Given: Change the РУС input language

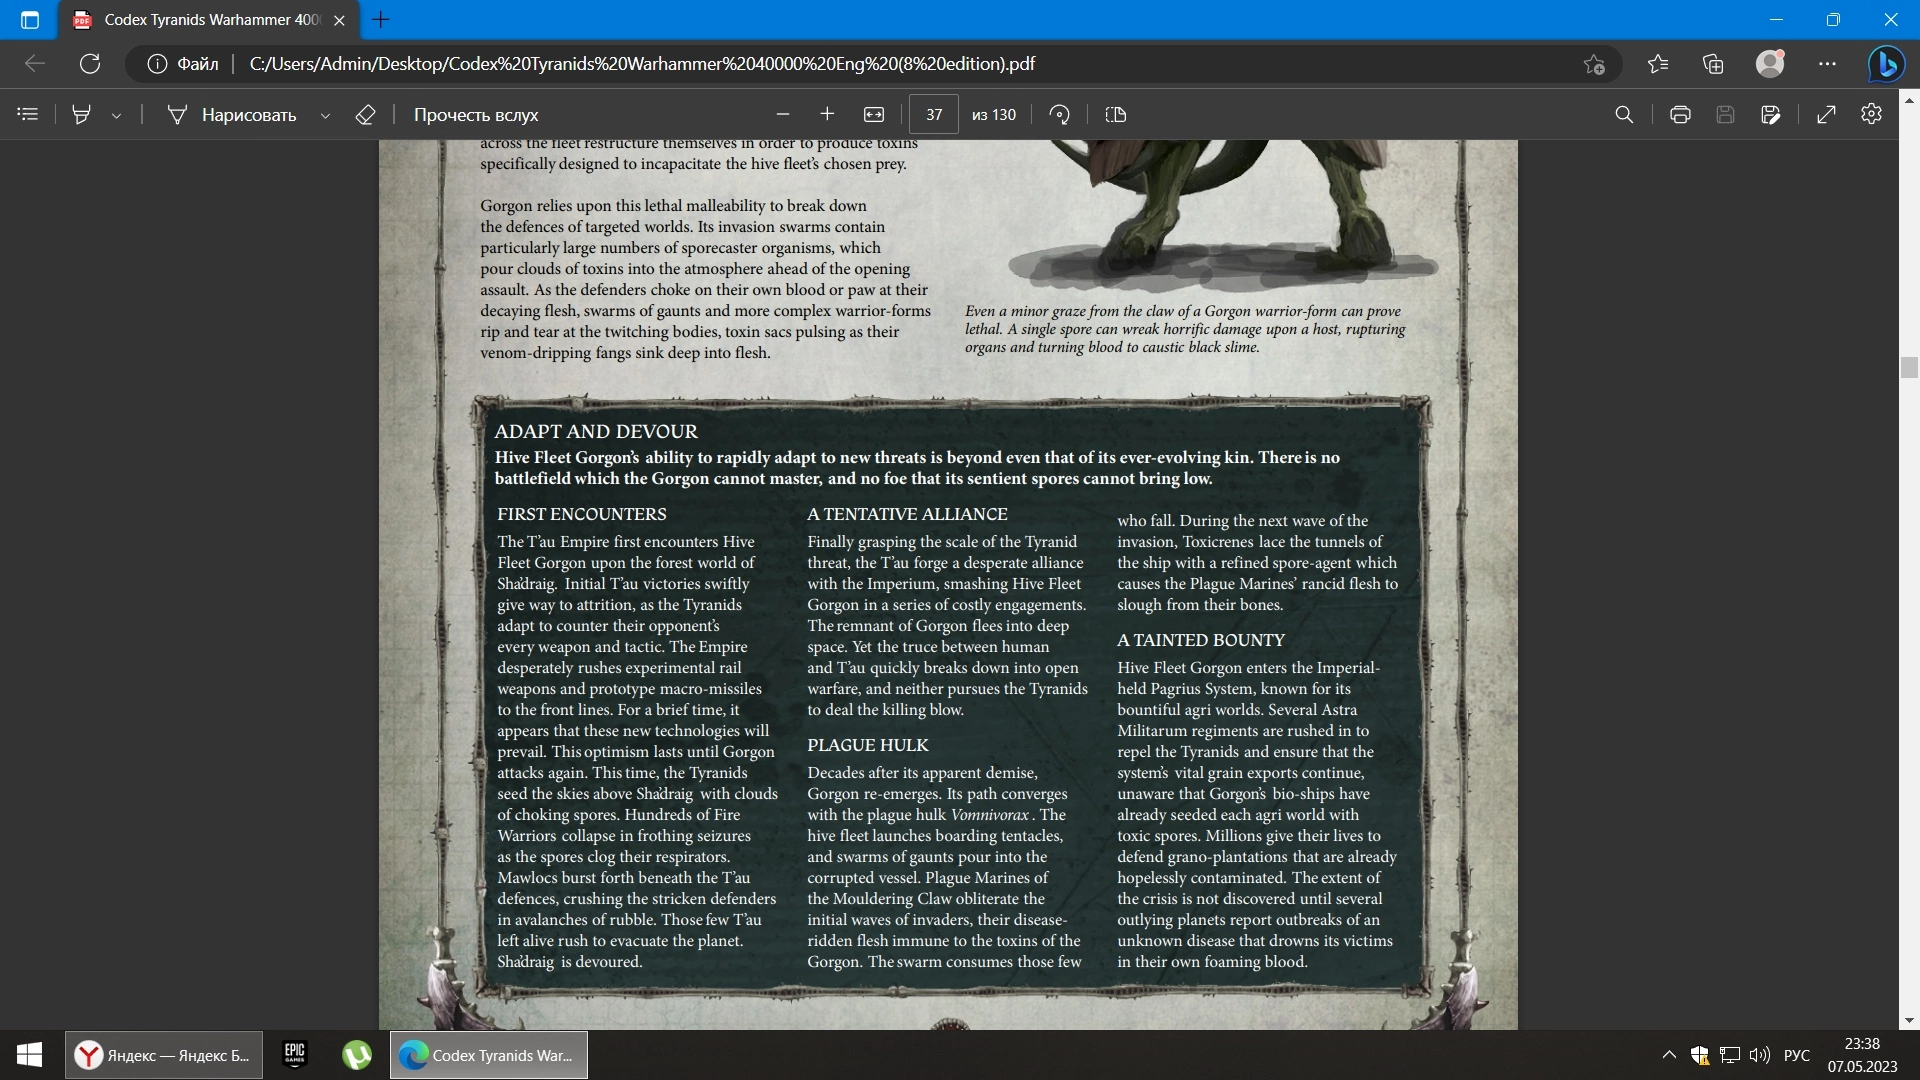Looking at the screenshot, I should coord(1797,1055).
